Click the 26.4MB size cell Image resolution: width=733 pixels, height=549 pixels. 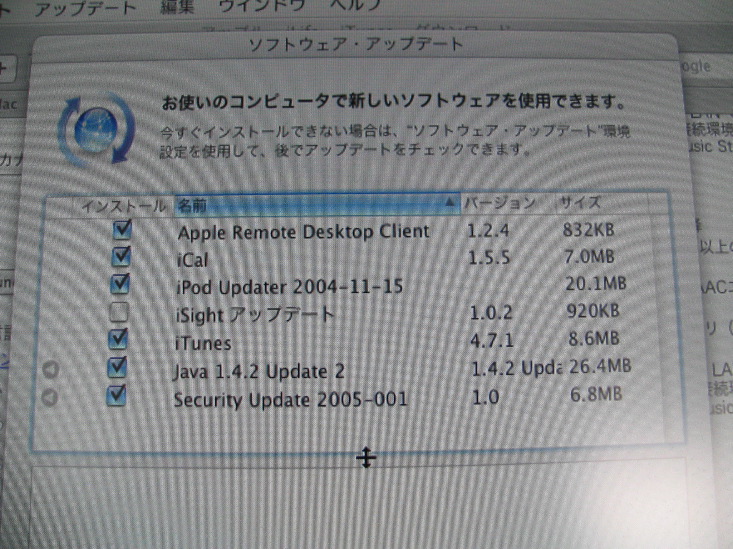[x=600, y=366]
